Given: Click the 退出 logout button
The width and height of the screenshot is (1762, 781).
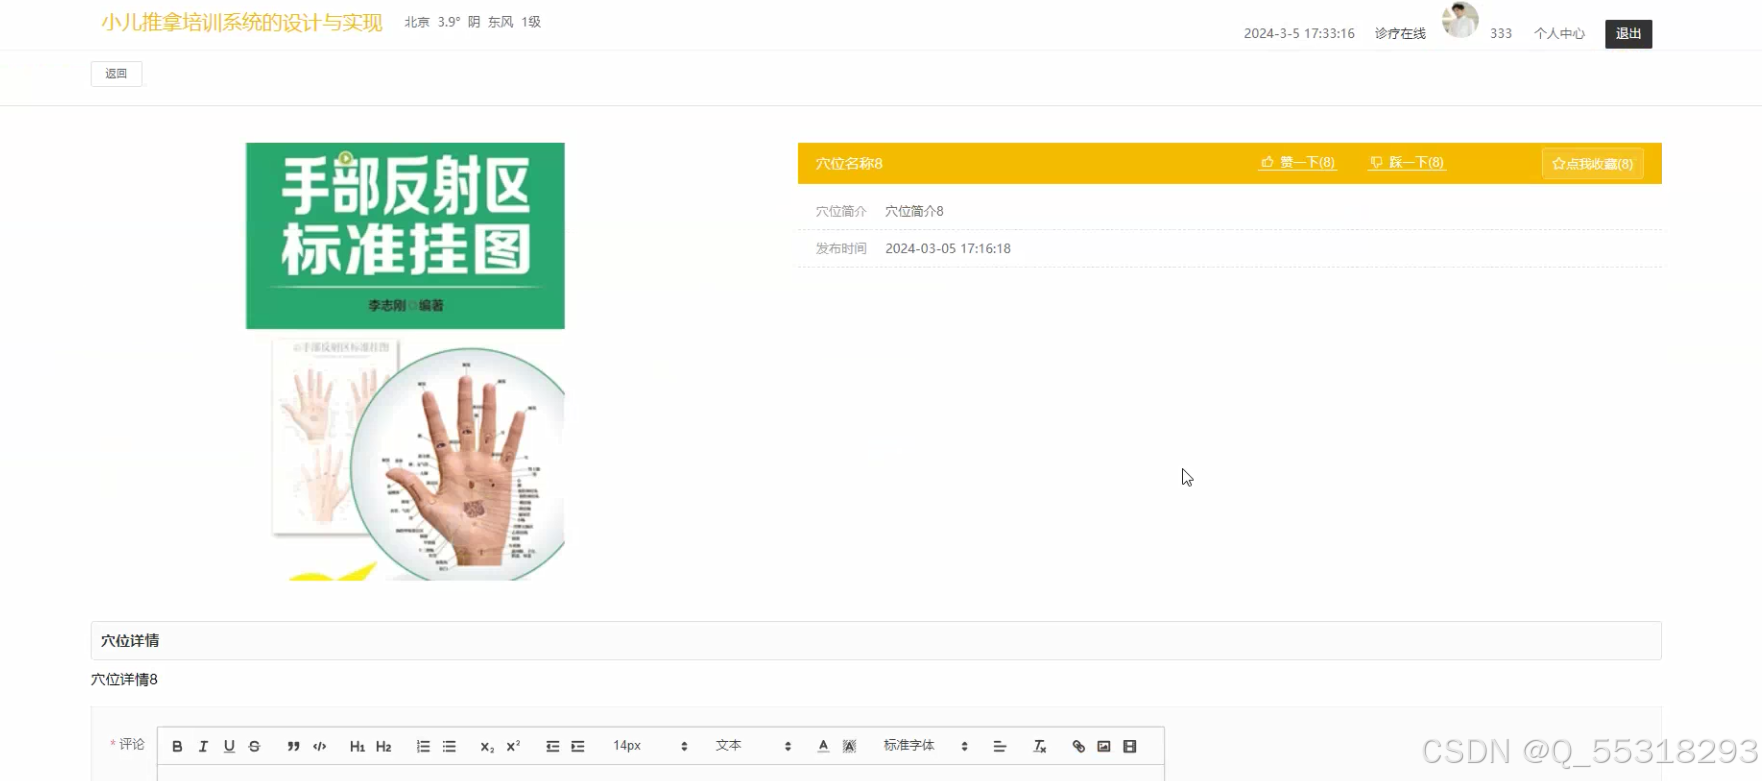Looking at the screenshot, I should tap(1628, 34).
